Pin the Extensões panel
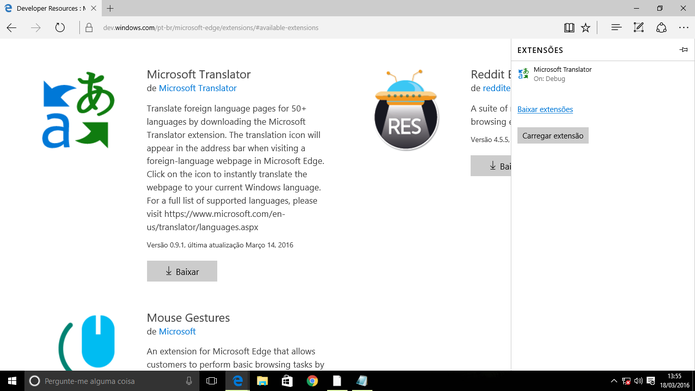695x391 pixels. 683,50
